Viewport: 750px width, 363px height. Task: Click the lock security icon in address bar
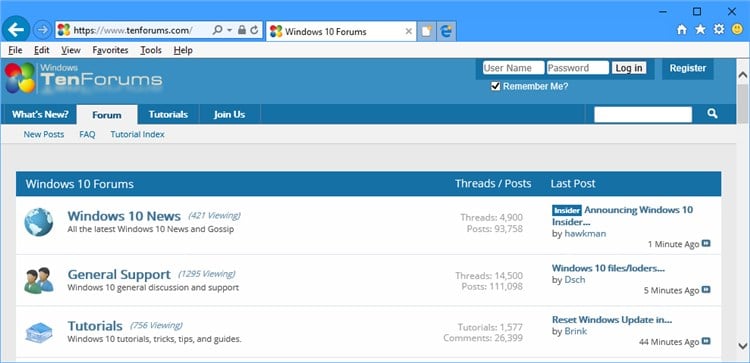click(x=242, y=30)
